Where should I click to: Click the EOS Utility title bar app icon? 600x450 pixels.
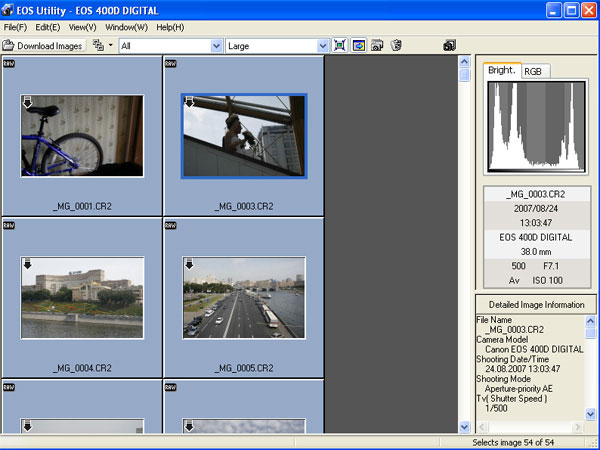point(7,10)
